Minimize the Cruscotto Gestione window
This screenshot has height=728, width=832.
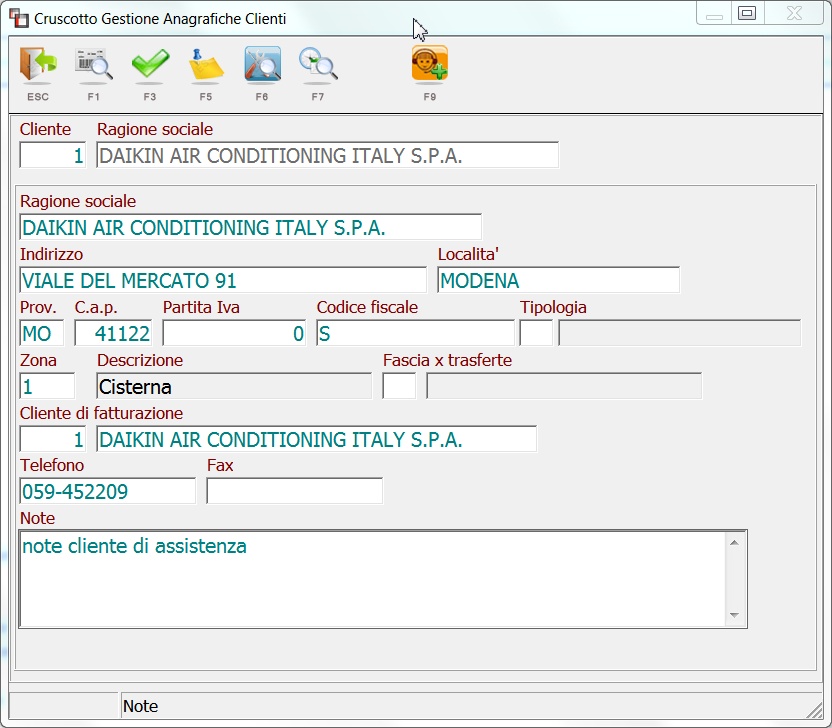click(714, 13)
